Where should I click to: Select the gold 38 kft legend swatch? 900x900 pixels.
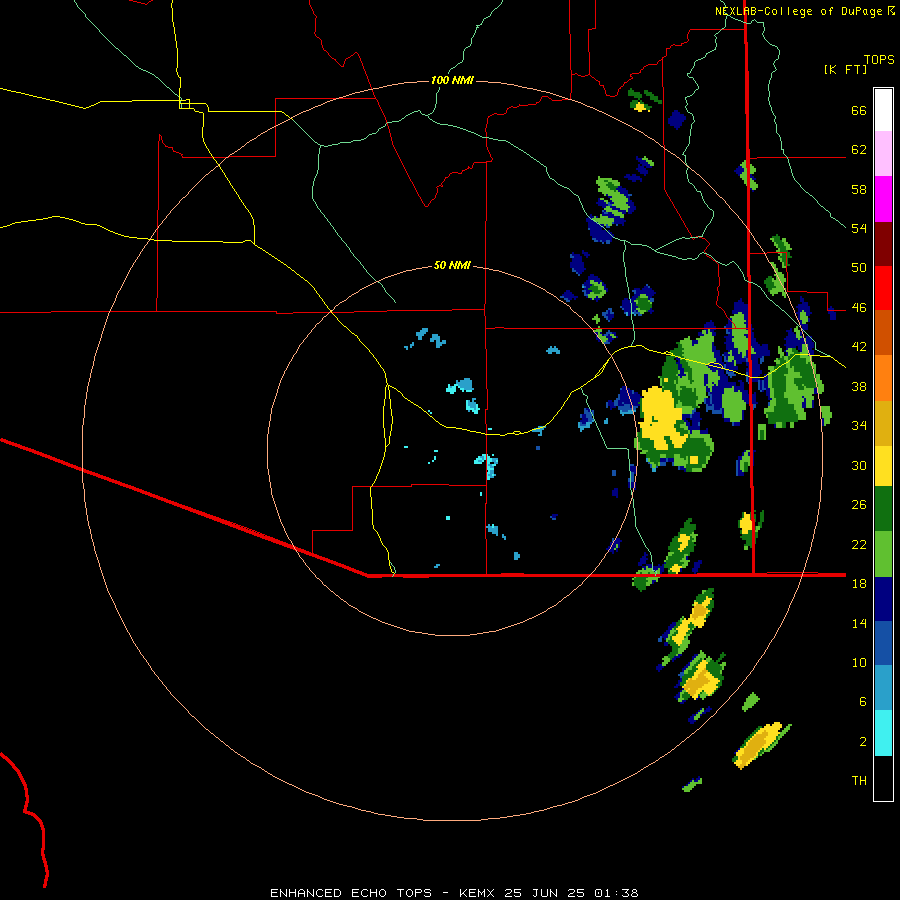[883, 423]
